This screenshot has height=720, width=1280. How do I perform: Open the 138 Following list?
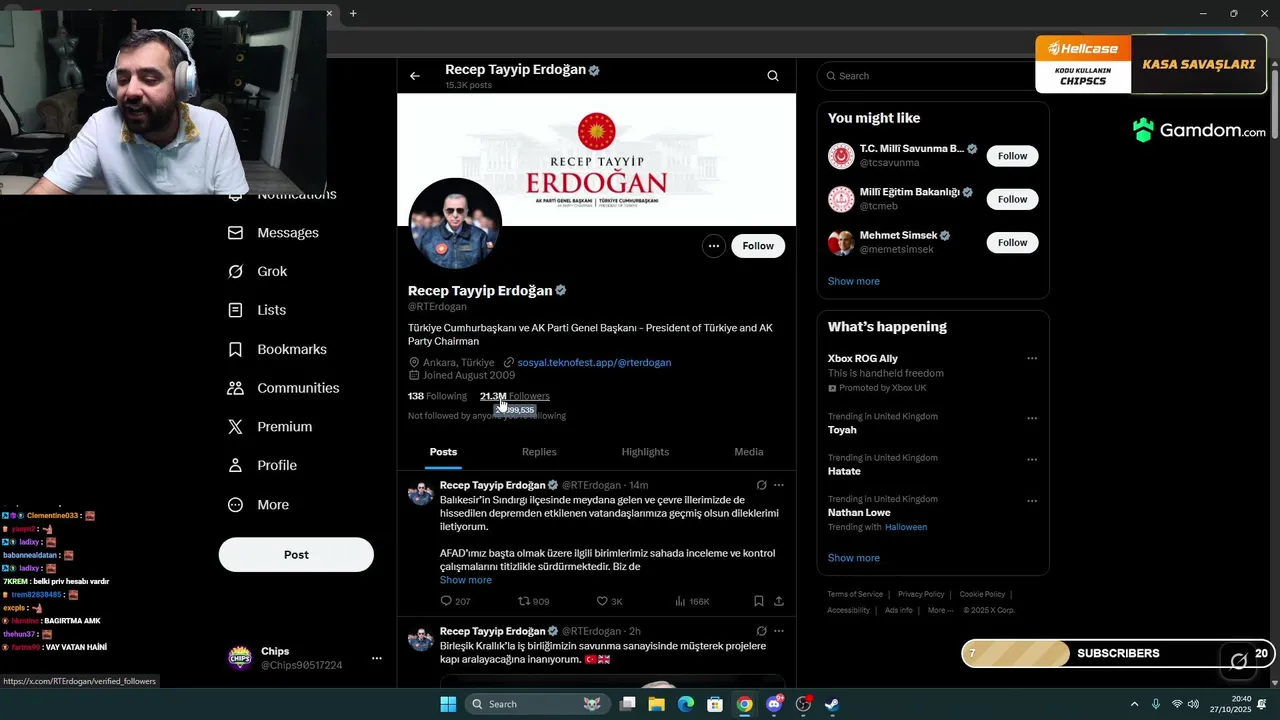pyautogui.click(x=437, y=396)
